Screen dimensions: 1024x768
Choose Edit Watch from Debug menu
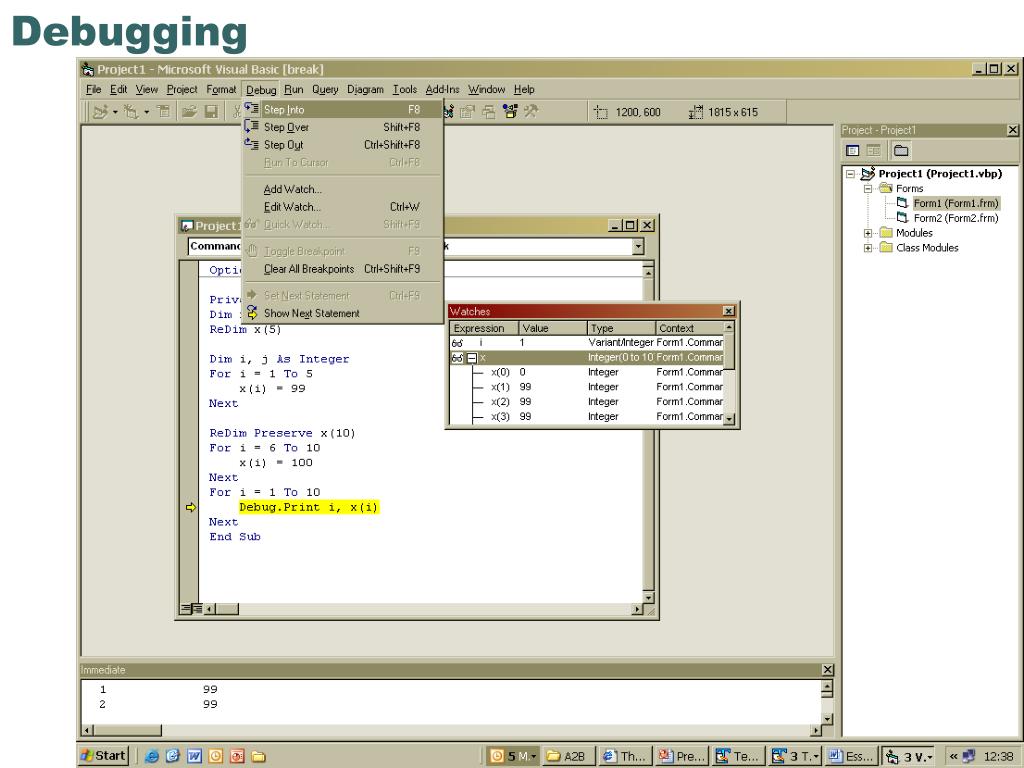pos(342,207)
